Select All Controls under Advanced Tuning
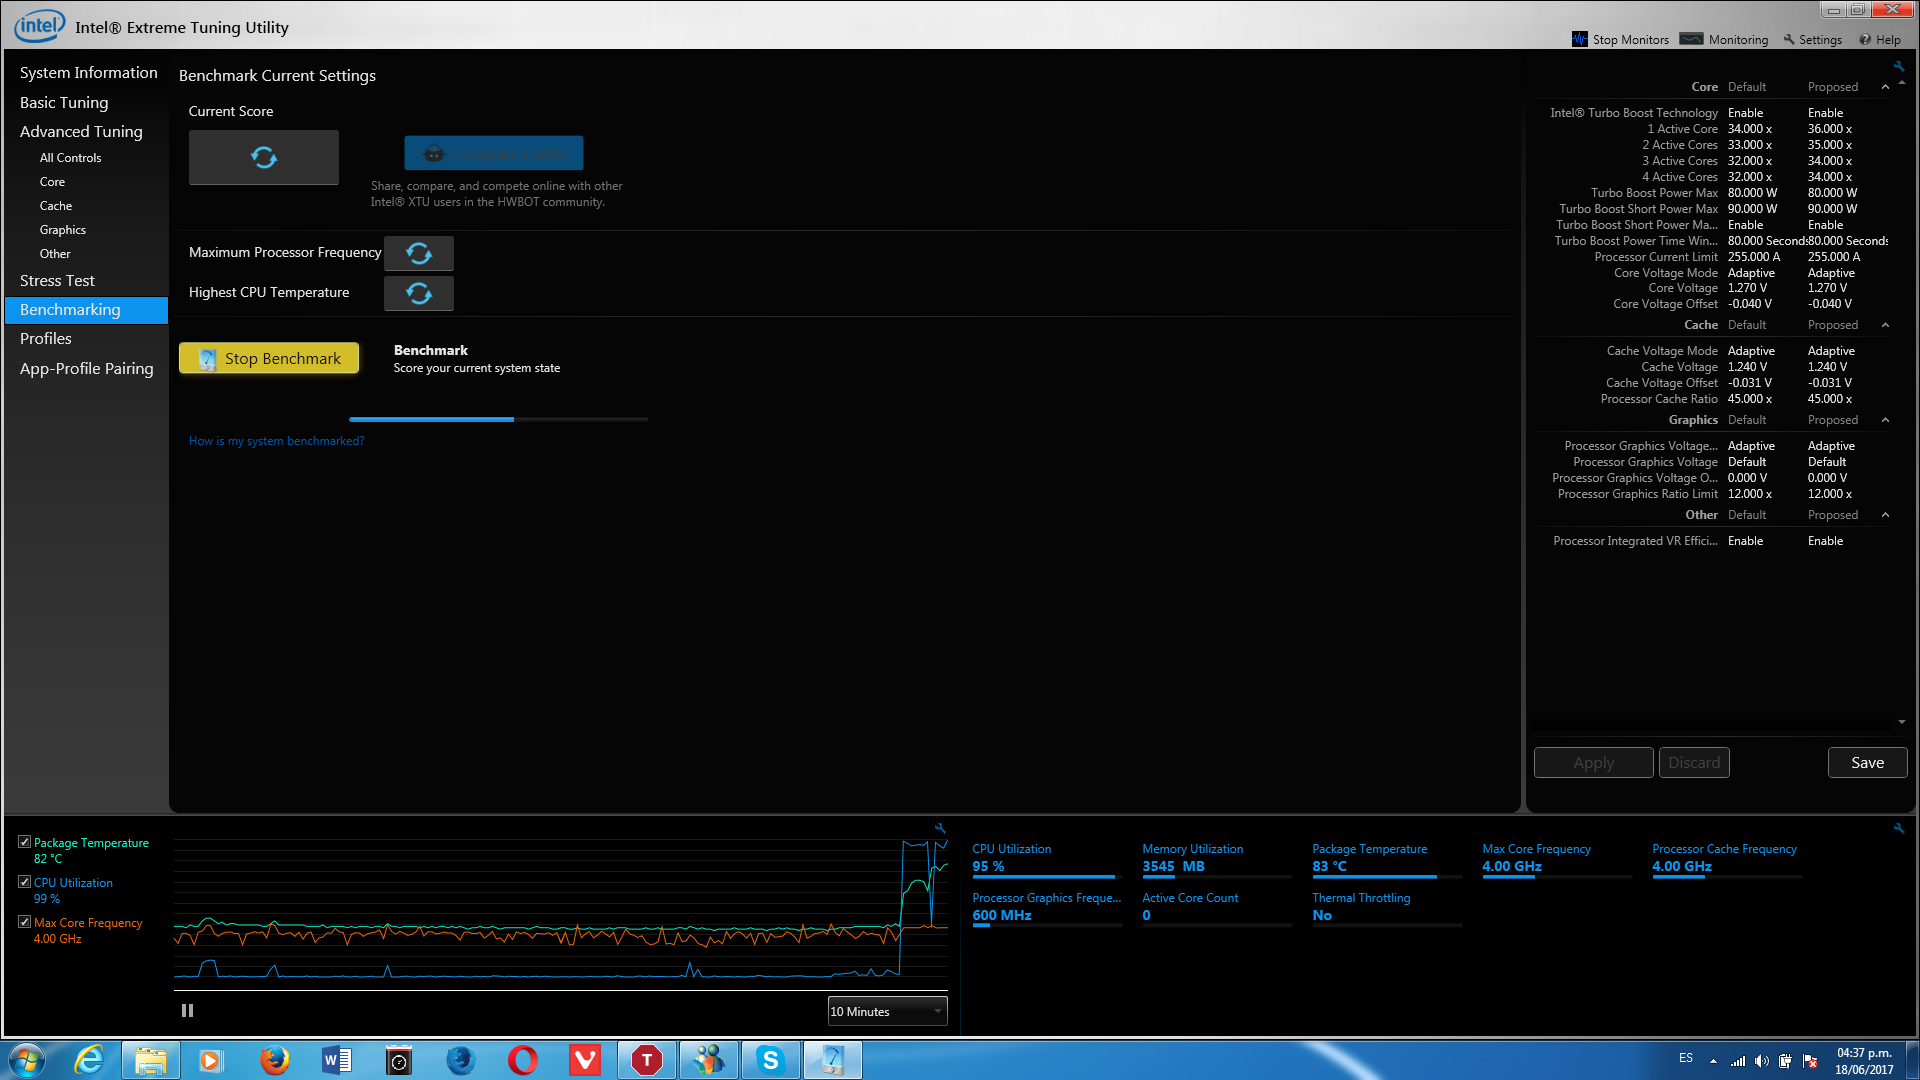Screen dimensions: 1920x1080 [70, 158]
